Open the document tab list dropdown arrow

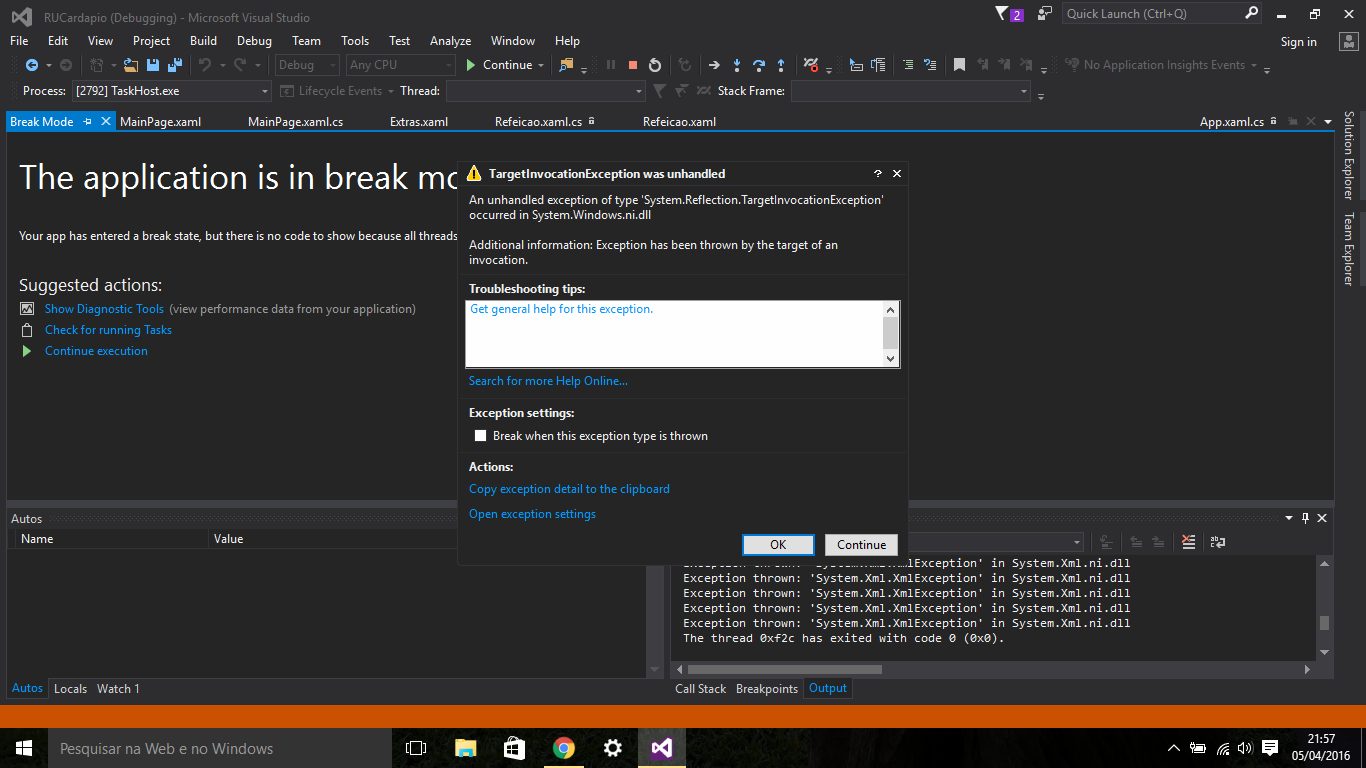[x=1328, y=122]
